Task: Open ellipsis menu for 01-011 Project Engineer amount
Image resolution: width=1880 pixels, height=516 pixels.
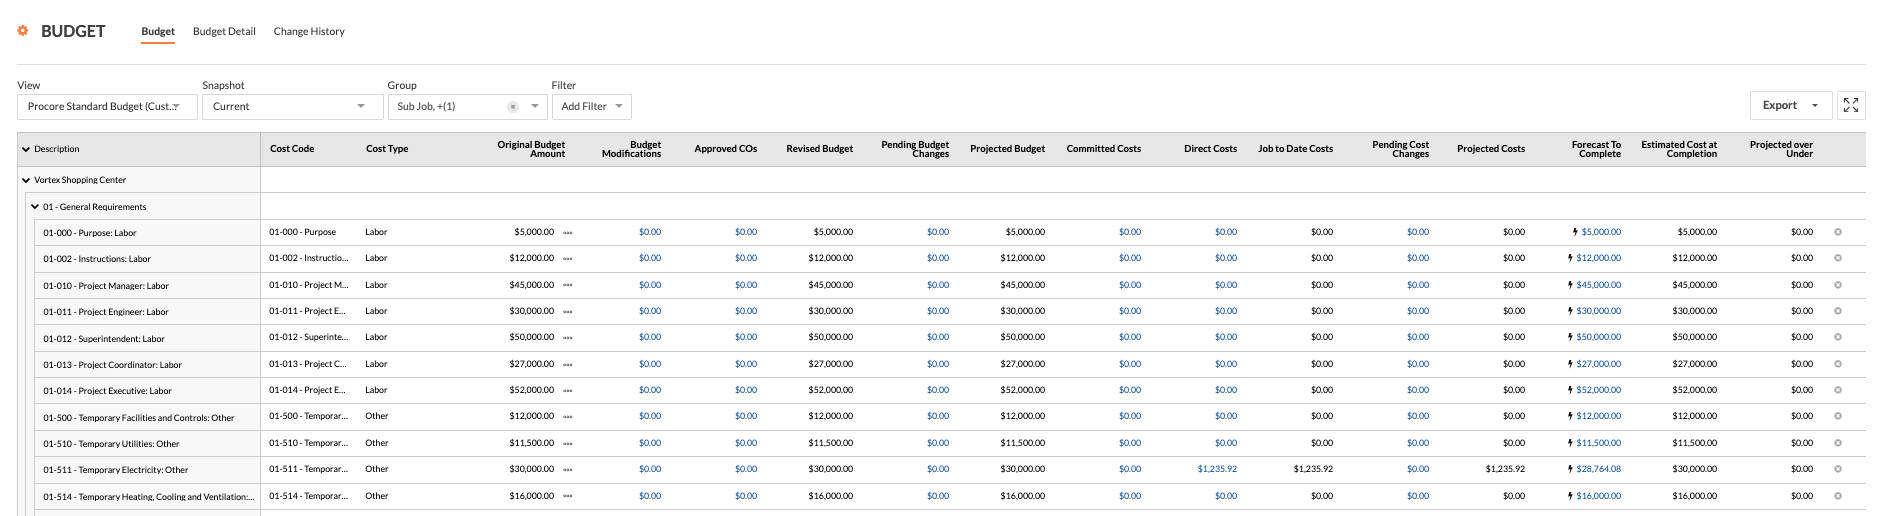Action: [568, 311]
